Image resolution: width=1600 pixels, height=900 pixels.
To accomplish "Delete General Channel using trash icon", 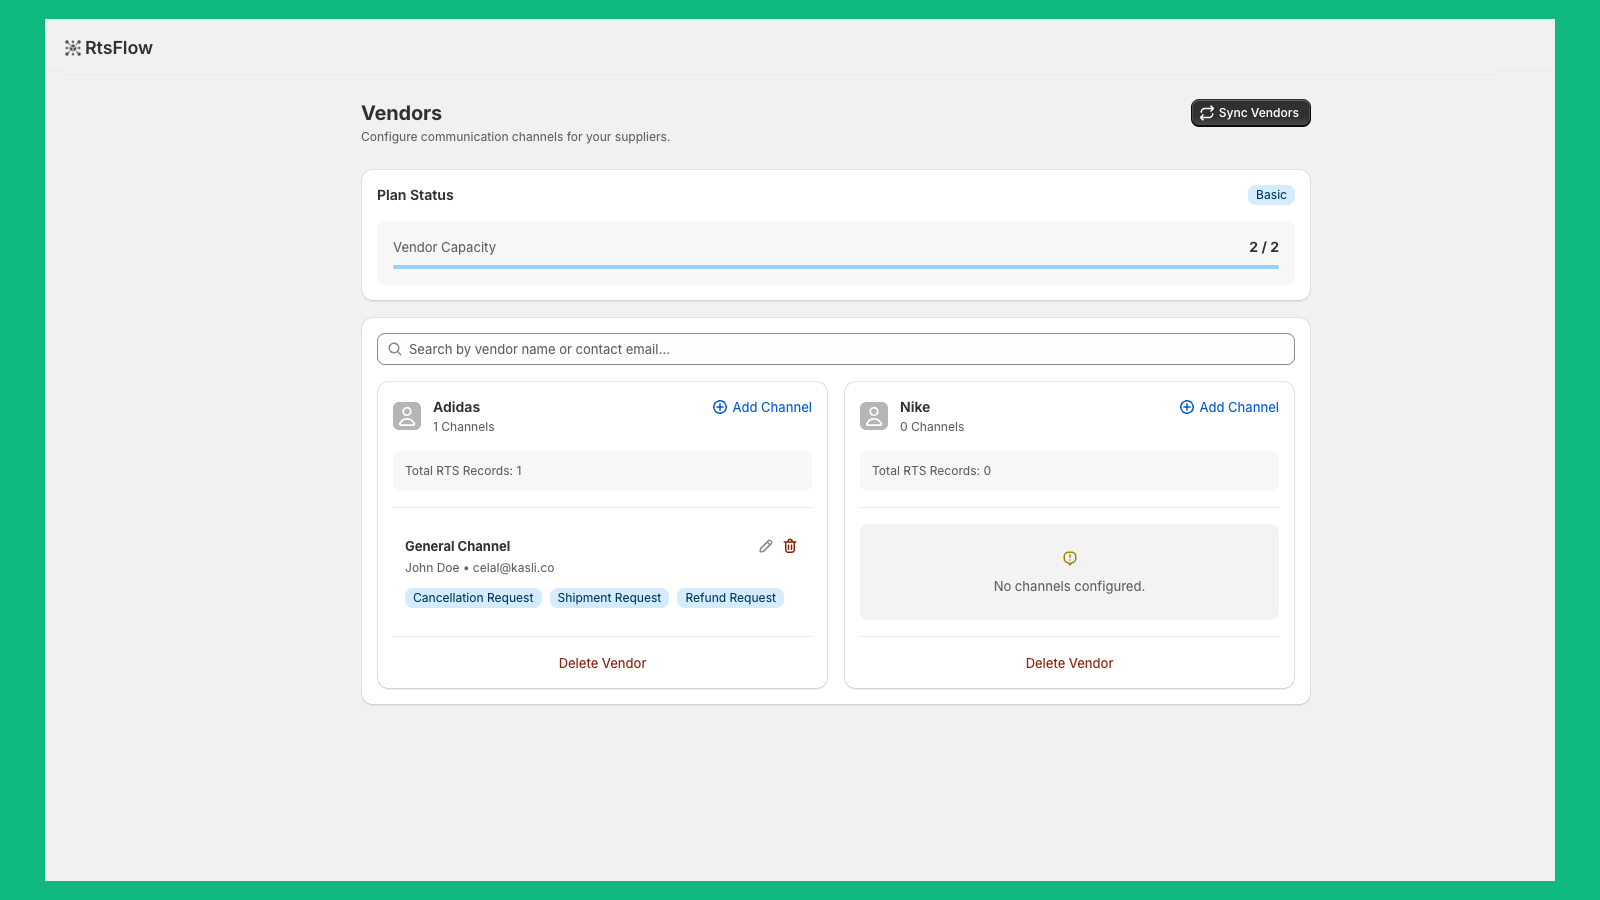I will [790, 546].
